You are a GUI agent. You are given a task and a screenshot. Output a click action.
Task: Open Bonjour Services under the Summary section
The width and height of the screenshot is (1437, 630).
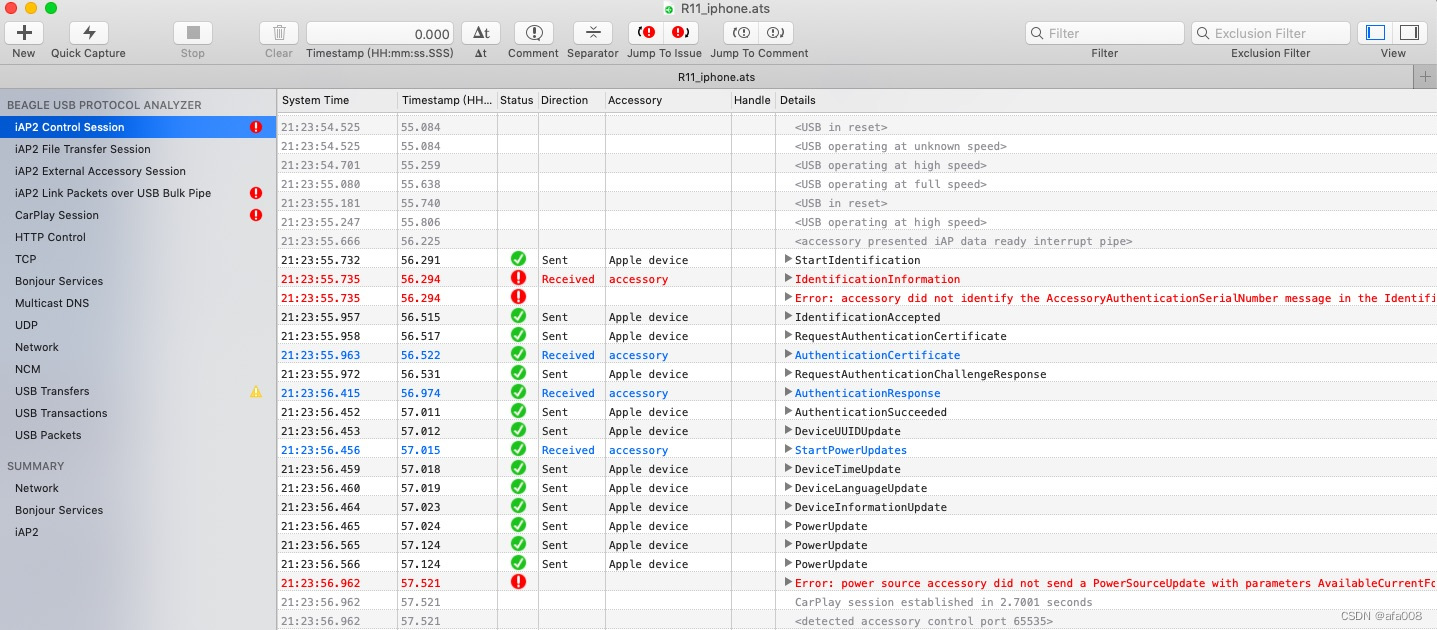[138, 510]
